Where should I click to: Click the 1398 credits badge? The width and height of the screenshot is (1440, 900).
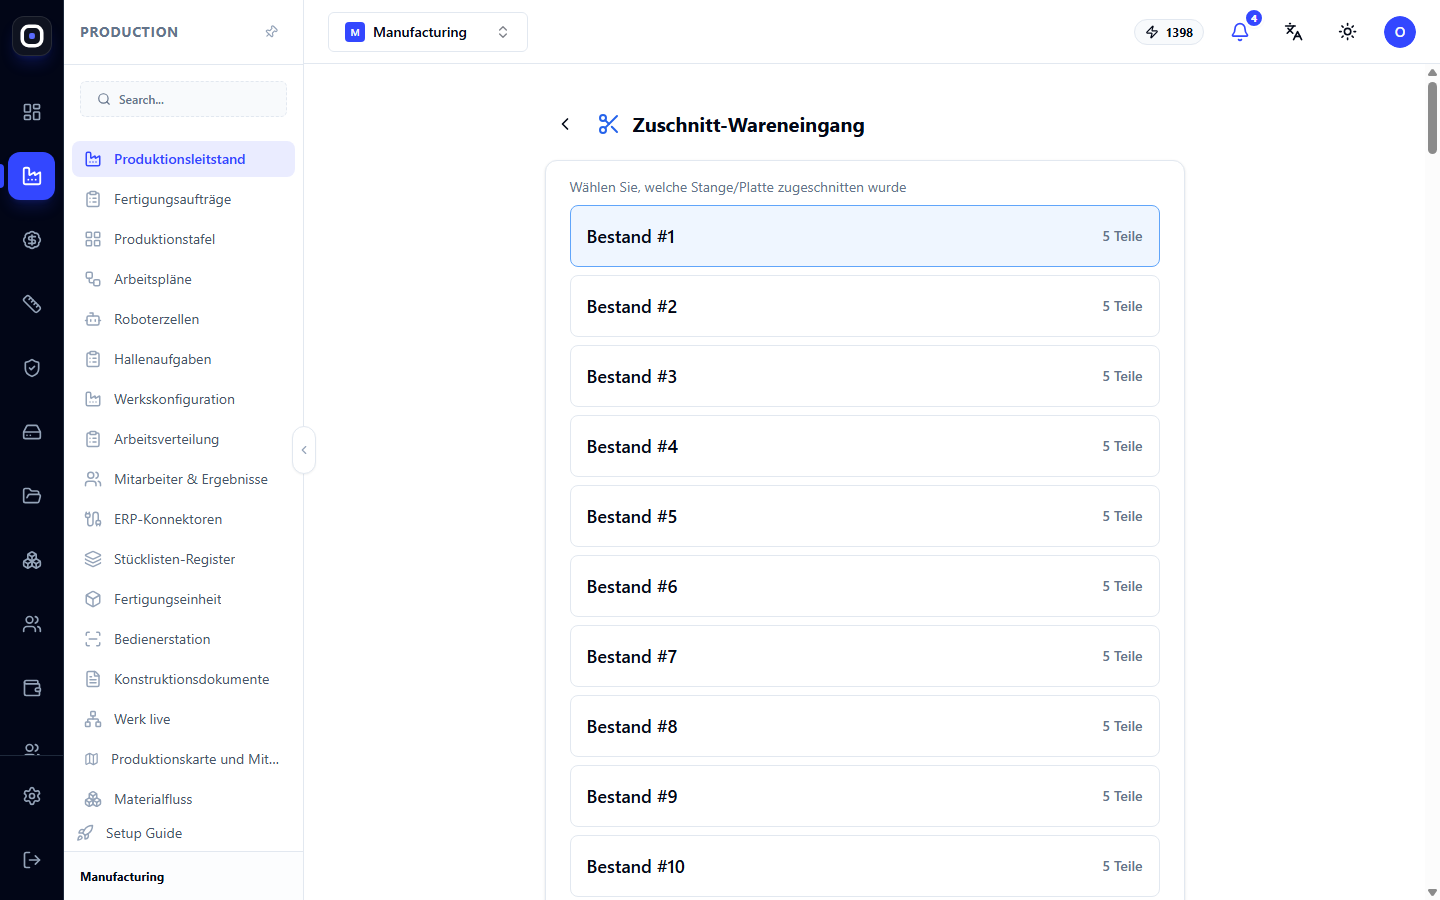[x=1169, y=32]
